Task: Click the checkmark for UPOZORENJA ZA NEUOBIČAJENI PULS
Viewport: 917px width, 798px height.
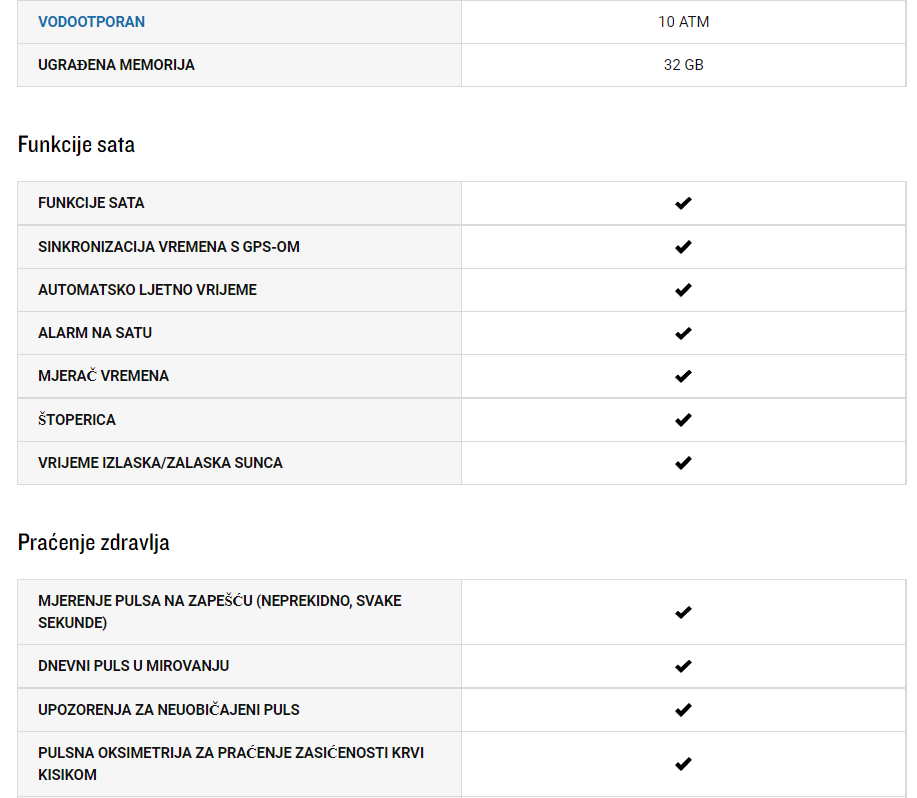Action: coord(683,710)
